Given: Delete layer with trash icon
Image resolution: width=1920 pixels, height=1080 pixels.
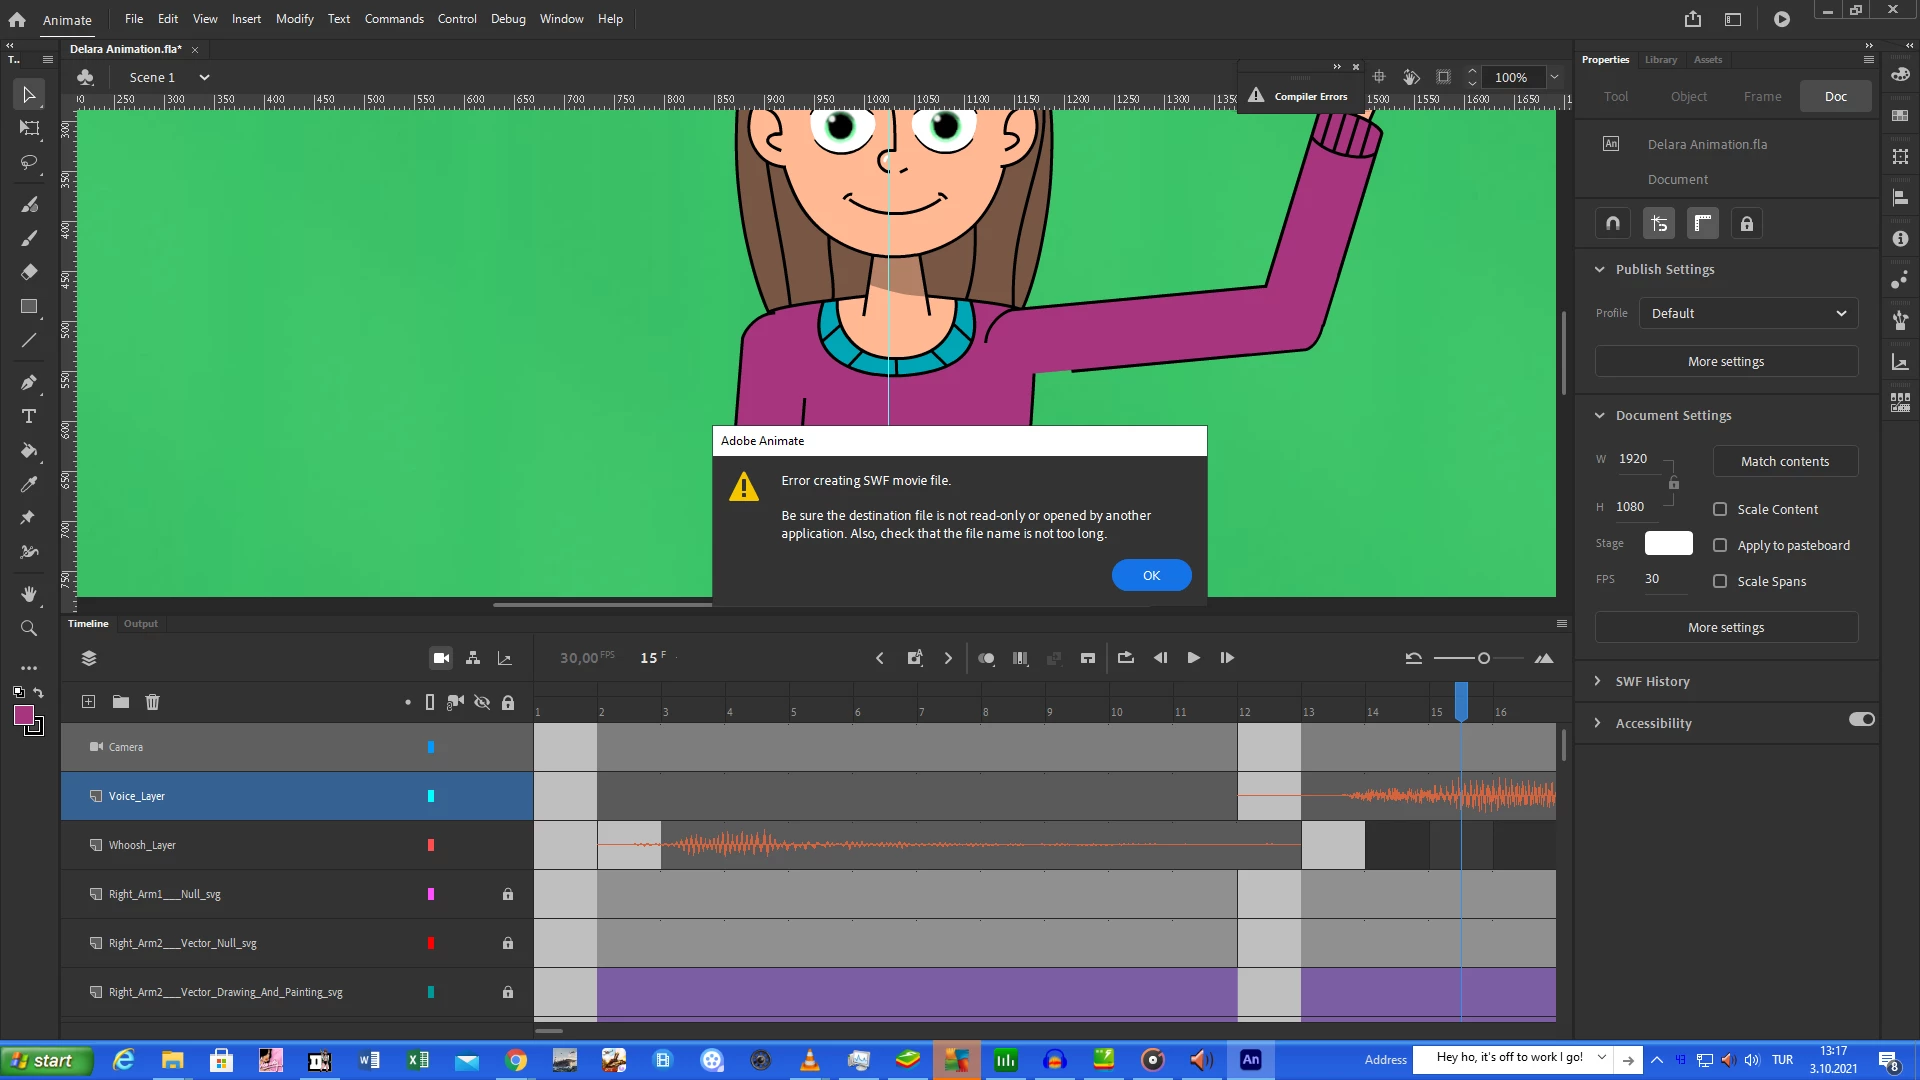Looking at the screenshot, I should pyautogui.click(x=152, y=702).
